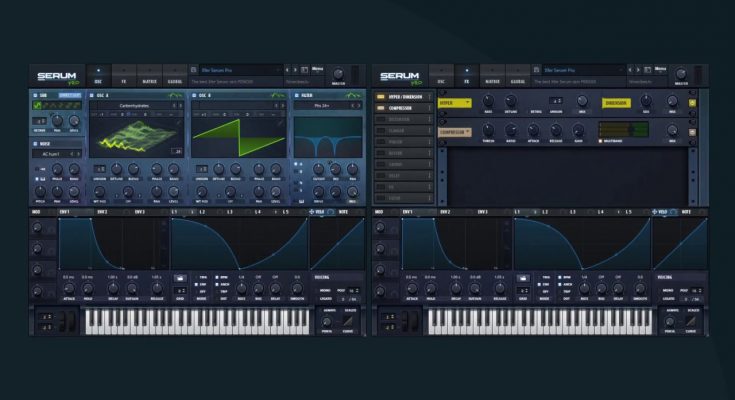Click the save preset disk icon in left window
This screenshot has height=400, width=735.
(194, 70)
